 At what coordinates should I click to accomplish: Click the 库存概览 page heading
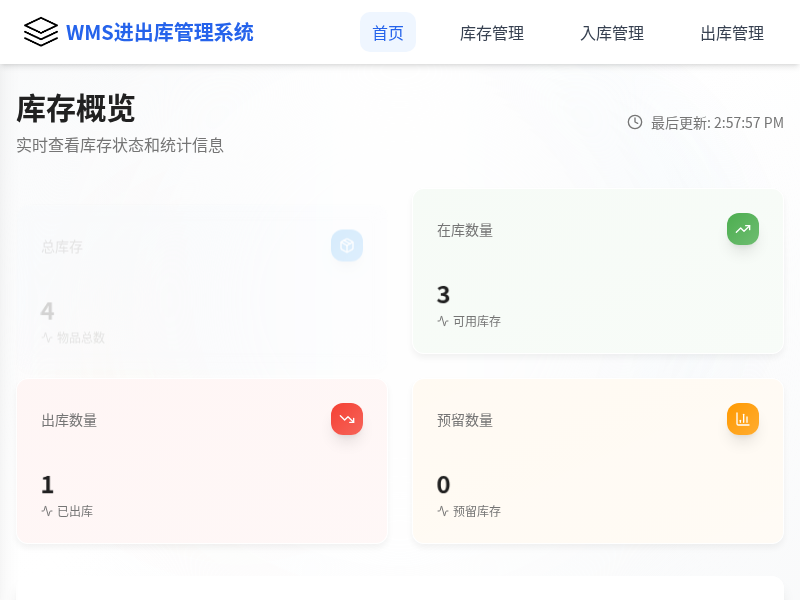76,109
